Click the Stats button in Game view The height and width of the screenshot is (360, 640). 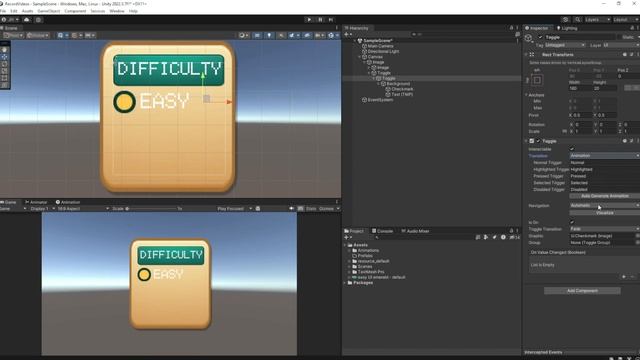311,209
